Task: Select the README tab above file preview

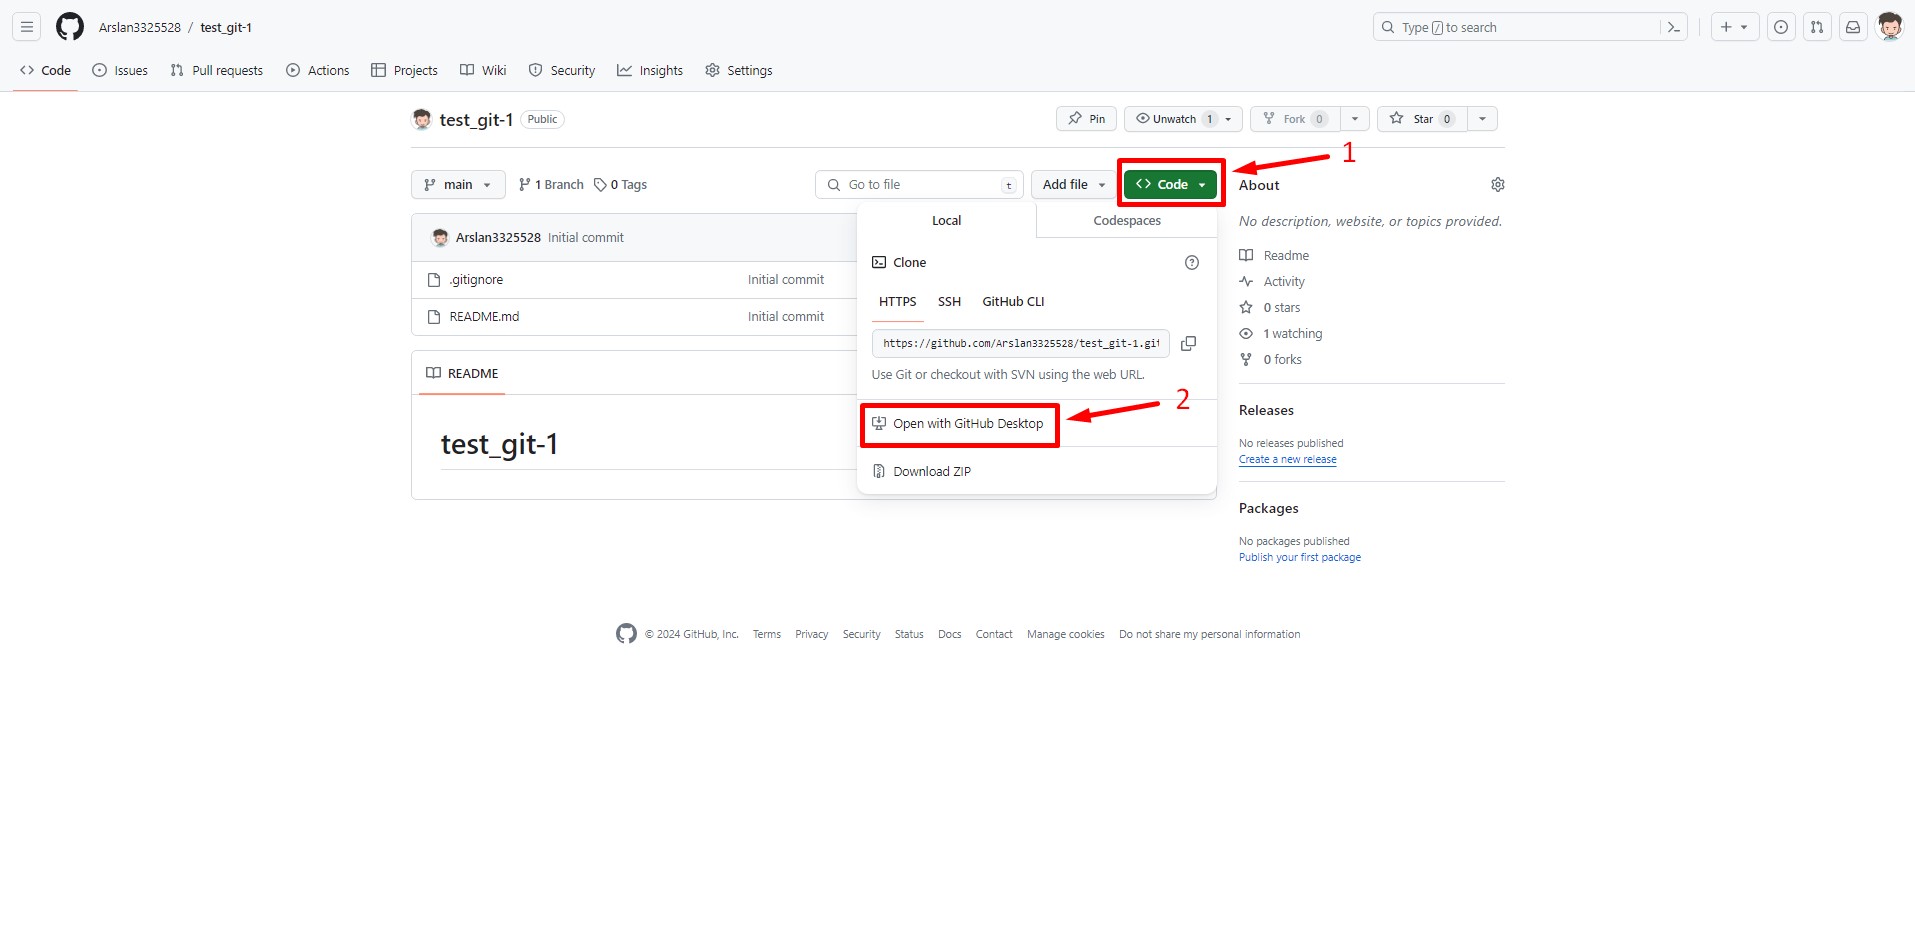Action: click(462, 373)
